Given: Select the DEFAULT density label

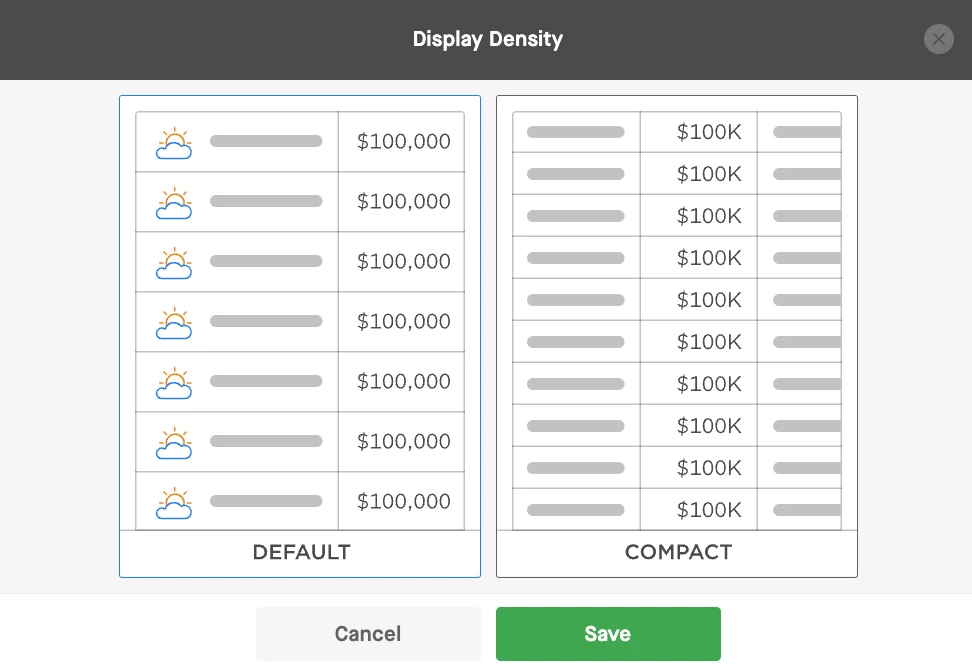Looking at the screenshot, I should point(301,552).
